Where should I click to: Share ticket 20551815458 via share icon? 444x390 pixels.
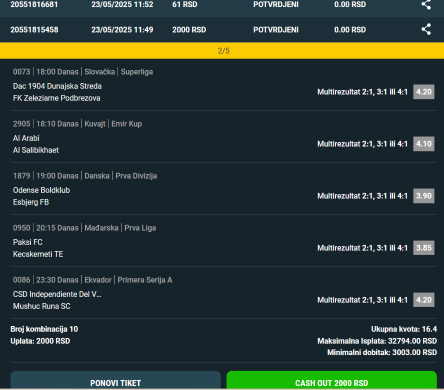(x=426, y=29)
